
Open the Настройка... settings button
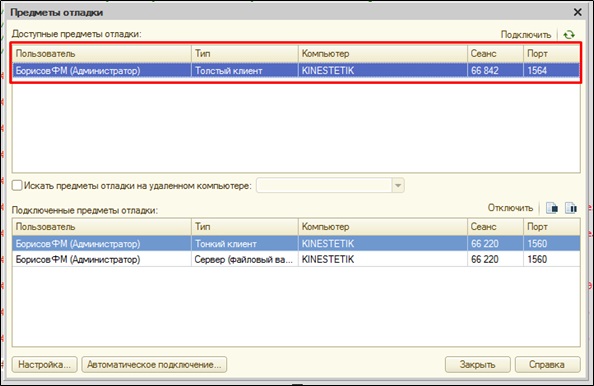[44, 364]
